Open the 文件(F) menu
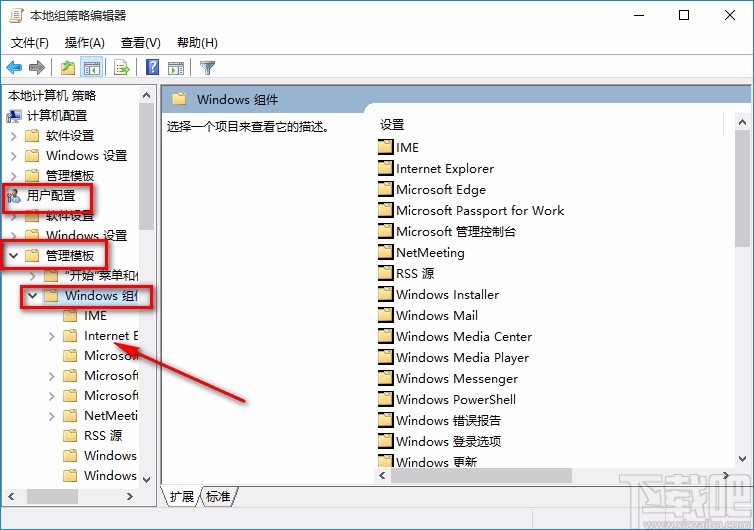Image resolution: width=754 pixels, height=530 pixels. 30,43
